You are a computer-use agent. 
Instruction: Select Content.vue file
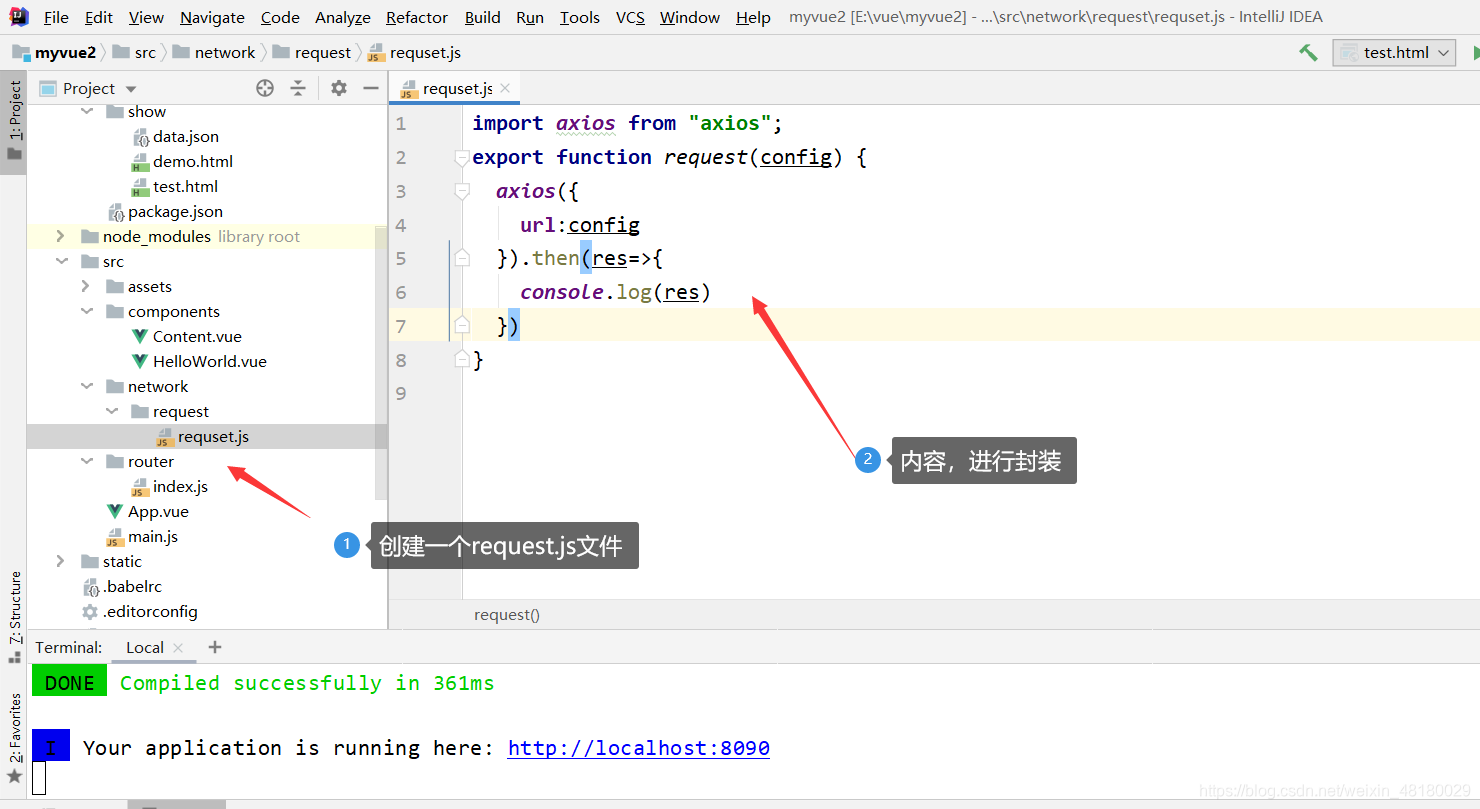[197, 336]
